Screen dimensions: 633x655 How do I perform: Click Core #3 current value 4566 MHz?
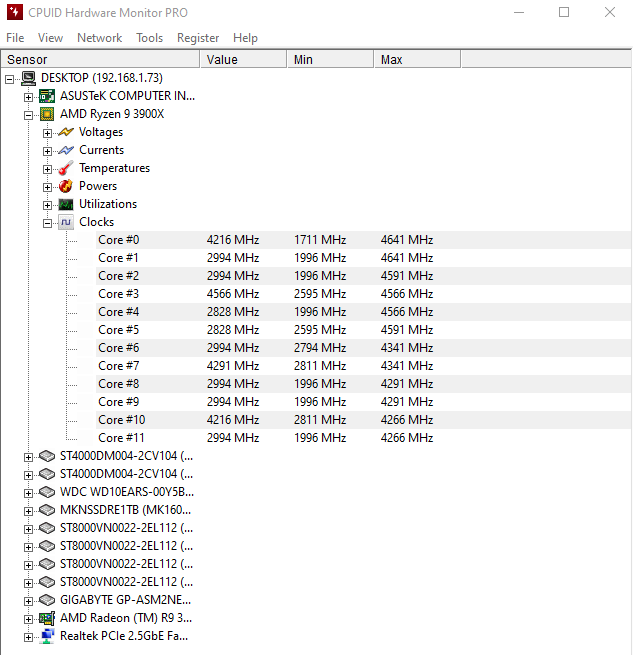(x=233, y=294)
